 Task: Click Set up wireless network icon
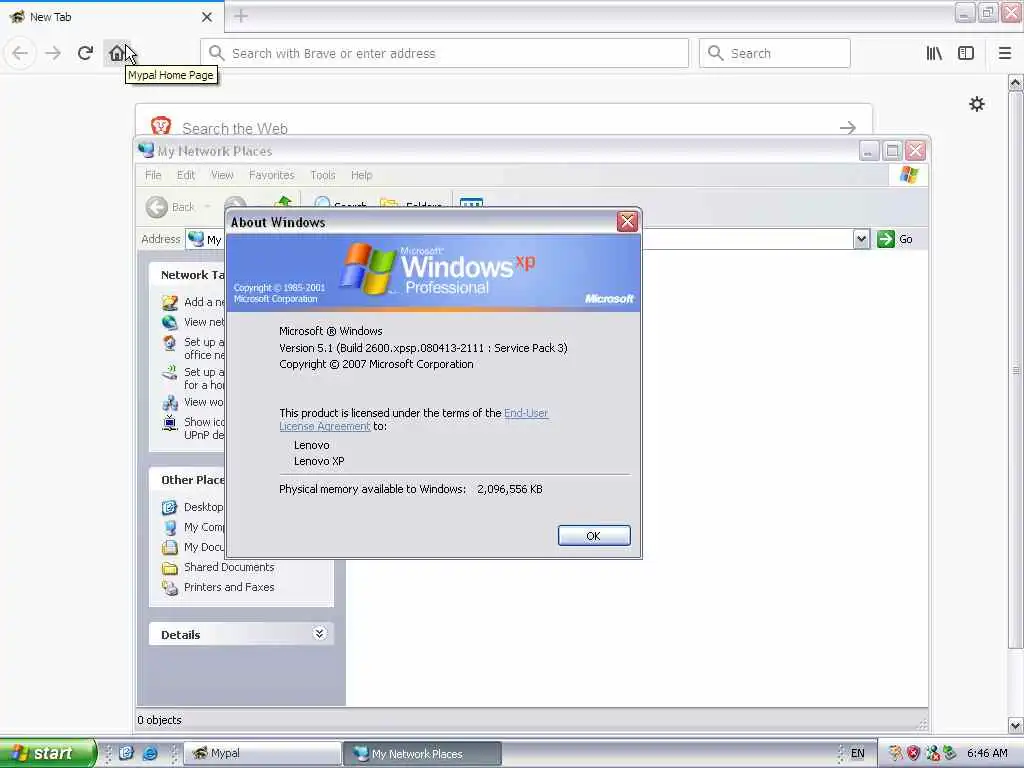[170, 373]
